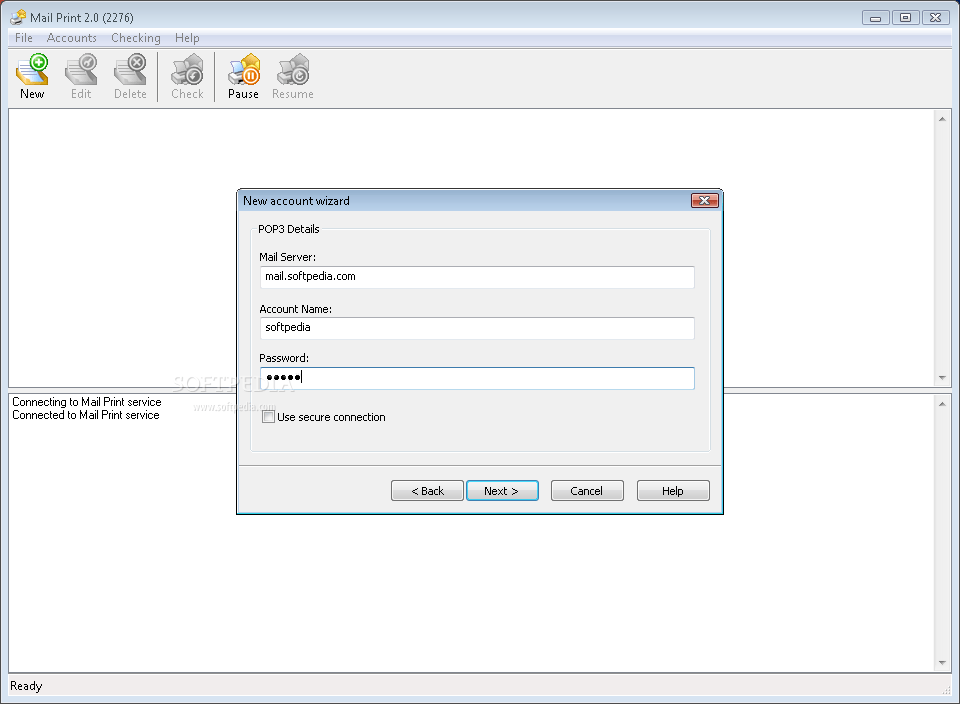The image size is (960, 704).
Task: Click the log pane scroll up arrow
Action: coord(942,404)
